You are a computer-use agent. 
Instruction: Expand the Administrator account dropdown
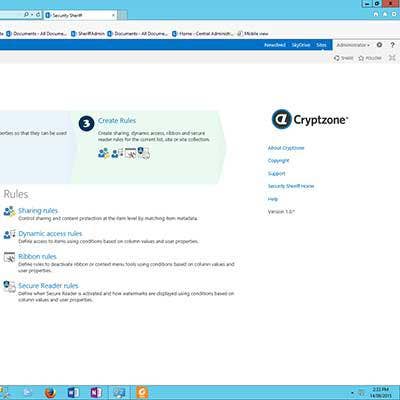click(353, 45)
